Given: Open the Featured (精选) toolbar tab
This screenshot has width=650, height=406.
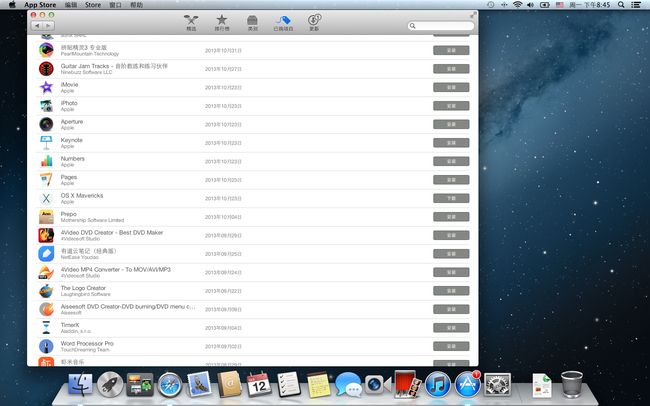Looking at the screenshot, I should (191, 23).
